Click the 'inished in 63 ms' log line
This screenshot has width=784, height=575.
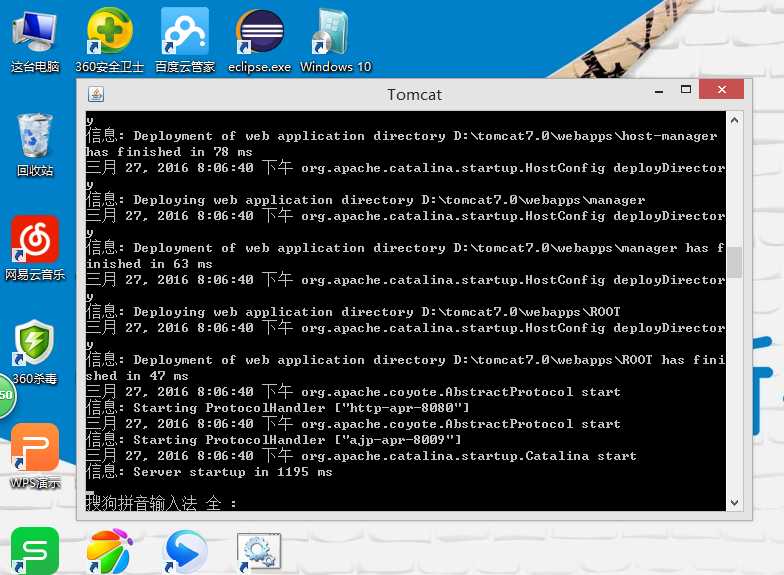click(x=149, y=264)
